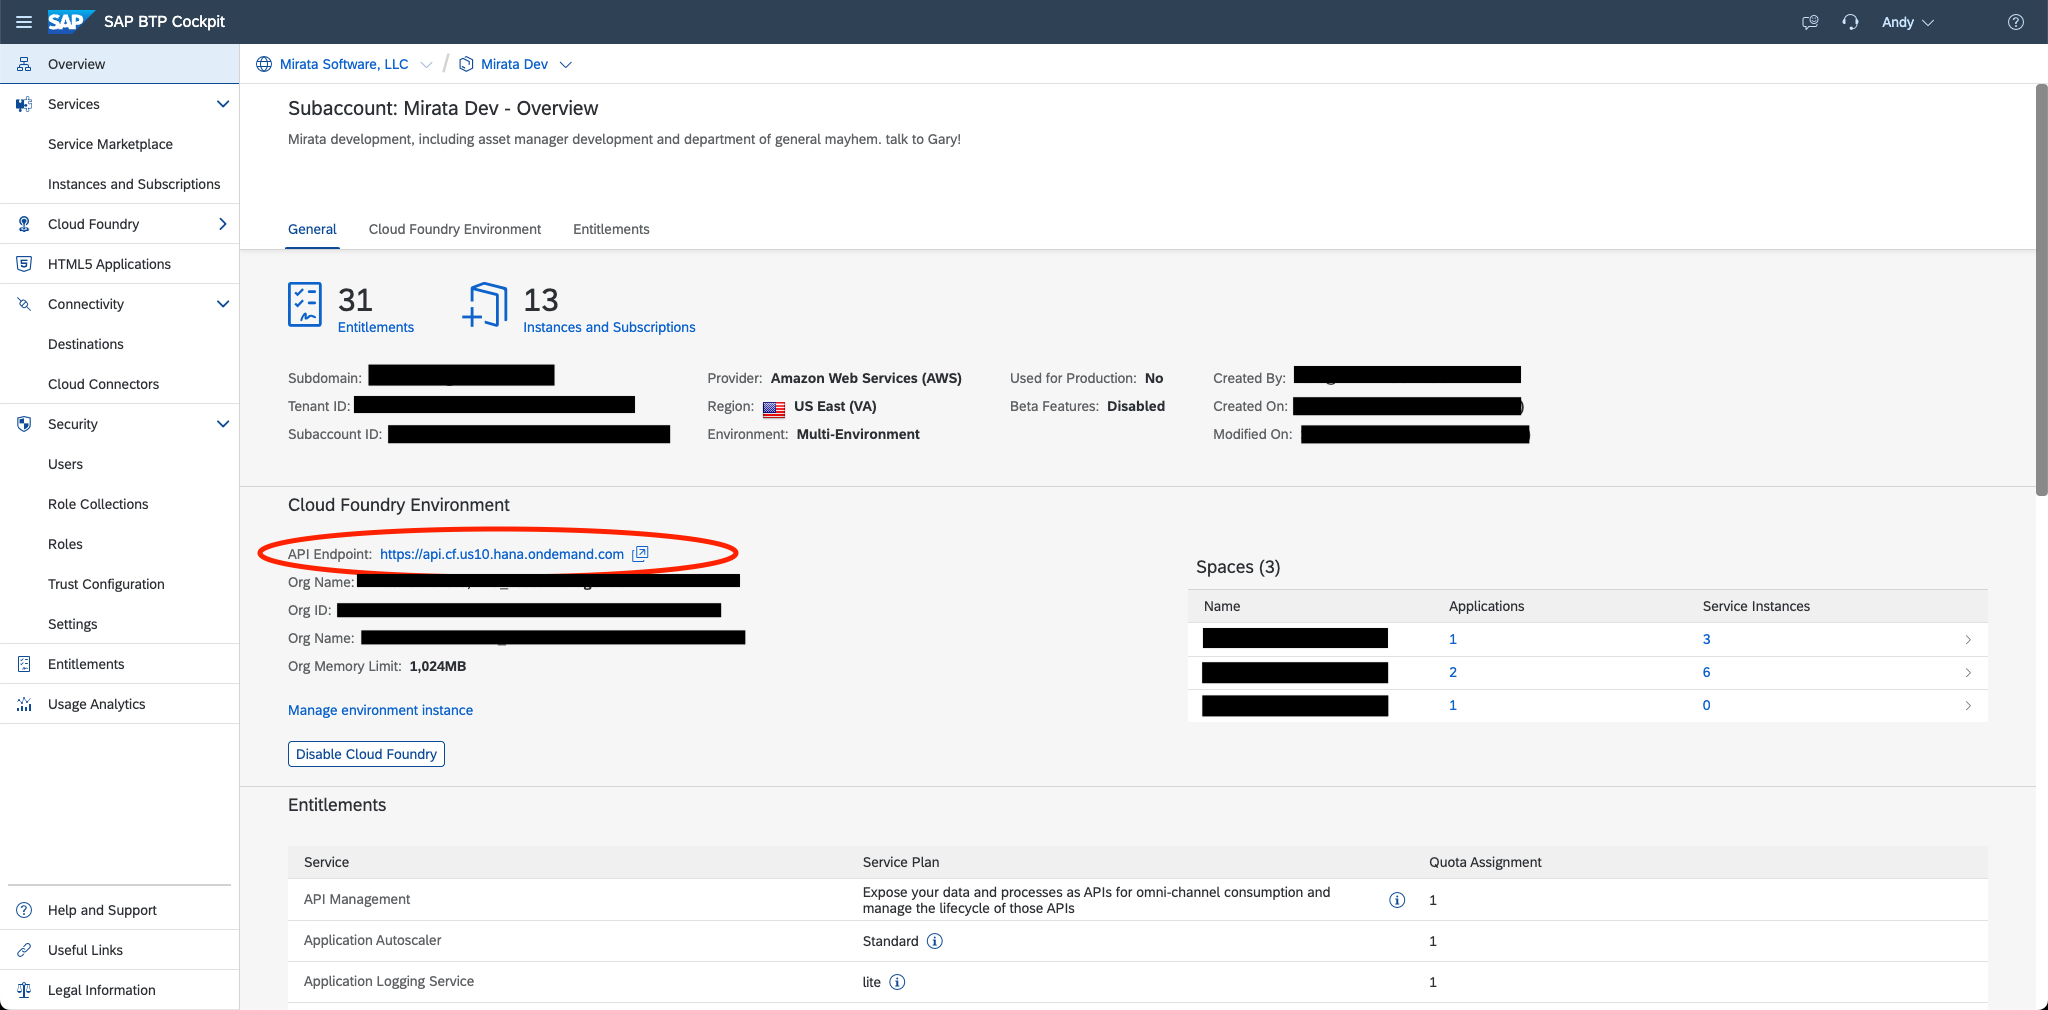Click the Services sidebar icon

tap(24, 104)
